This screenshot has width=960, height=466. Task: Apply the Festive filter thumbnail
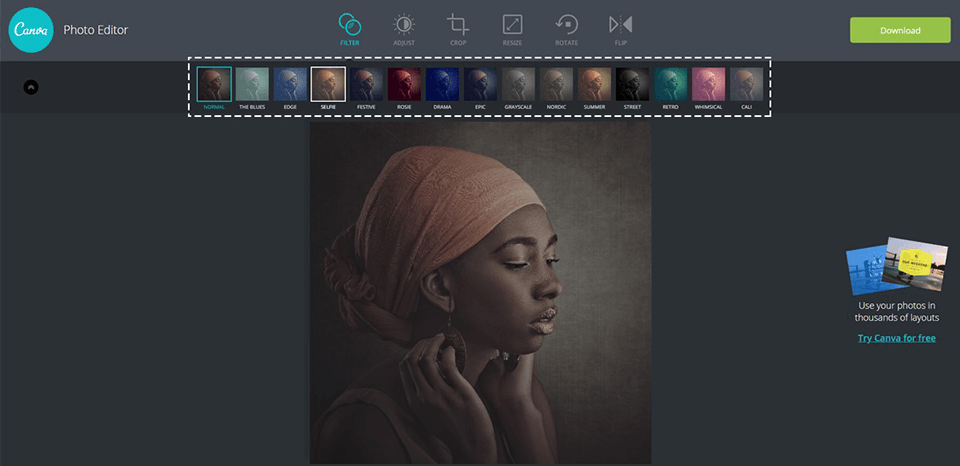point(366,84)
